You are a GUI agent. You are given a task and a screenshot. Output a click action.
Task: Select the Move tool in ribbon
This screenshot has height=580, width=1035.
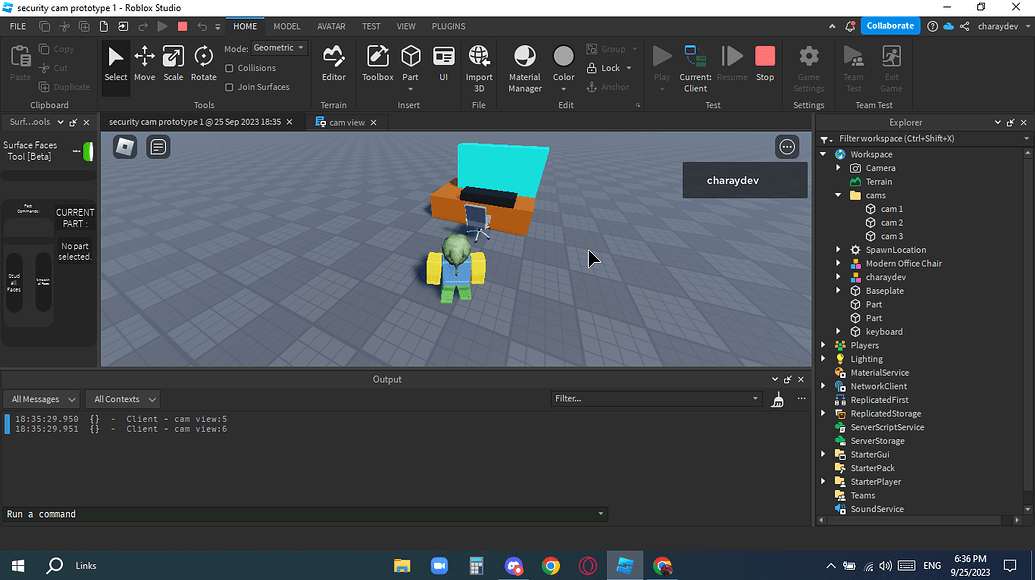click(144, 63)
